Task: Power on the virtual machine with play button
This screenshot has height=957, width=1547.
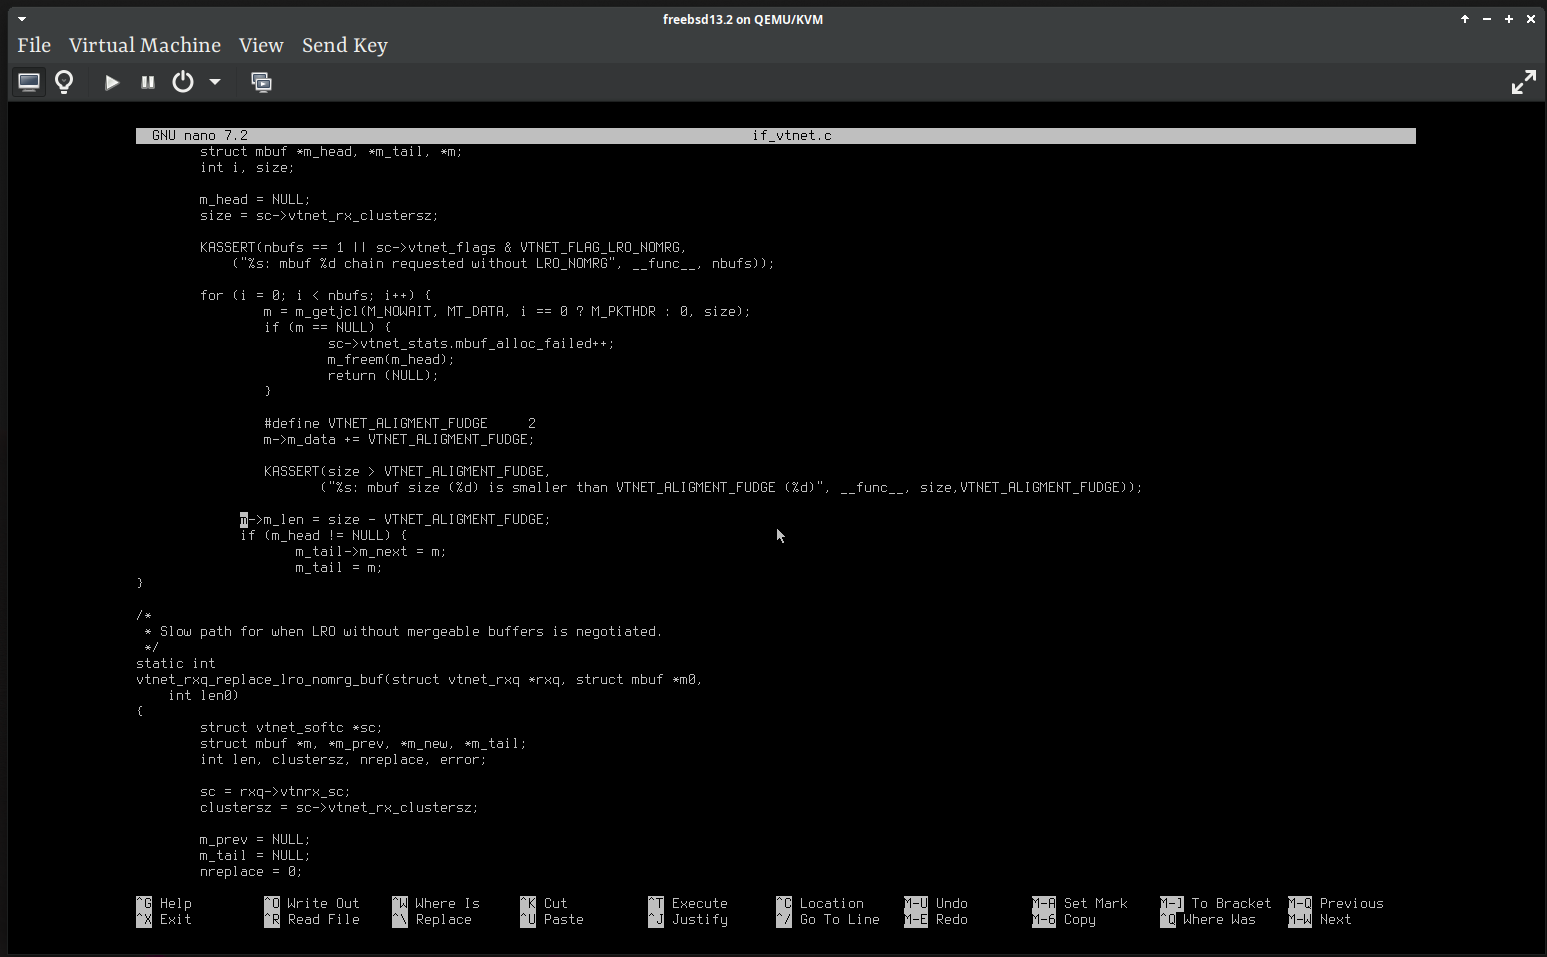Action: click(x=112, y=82)
